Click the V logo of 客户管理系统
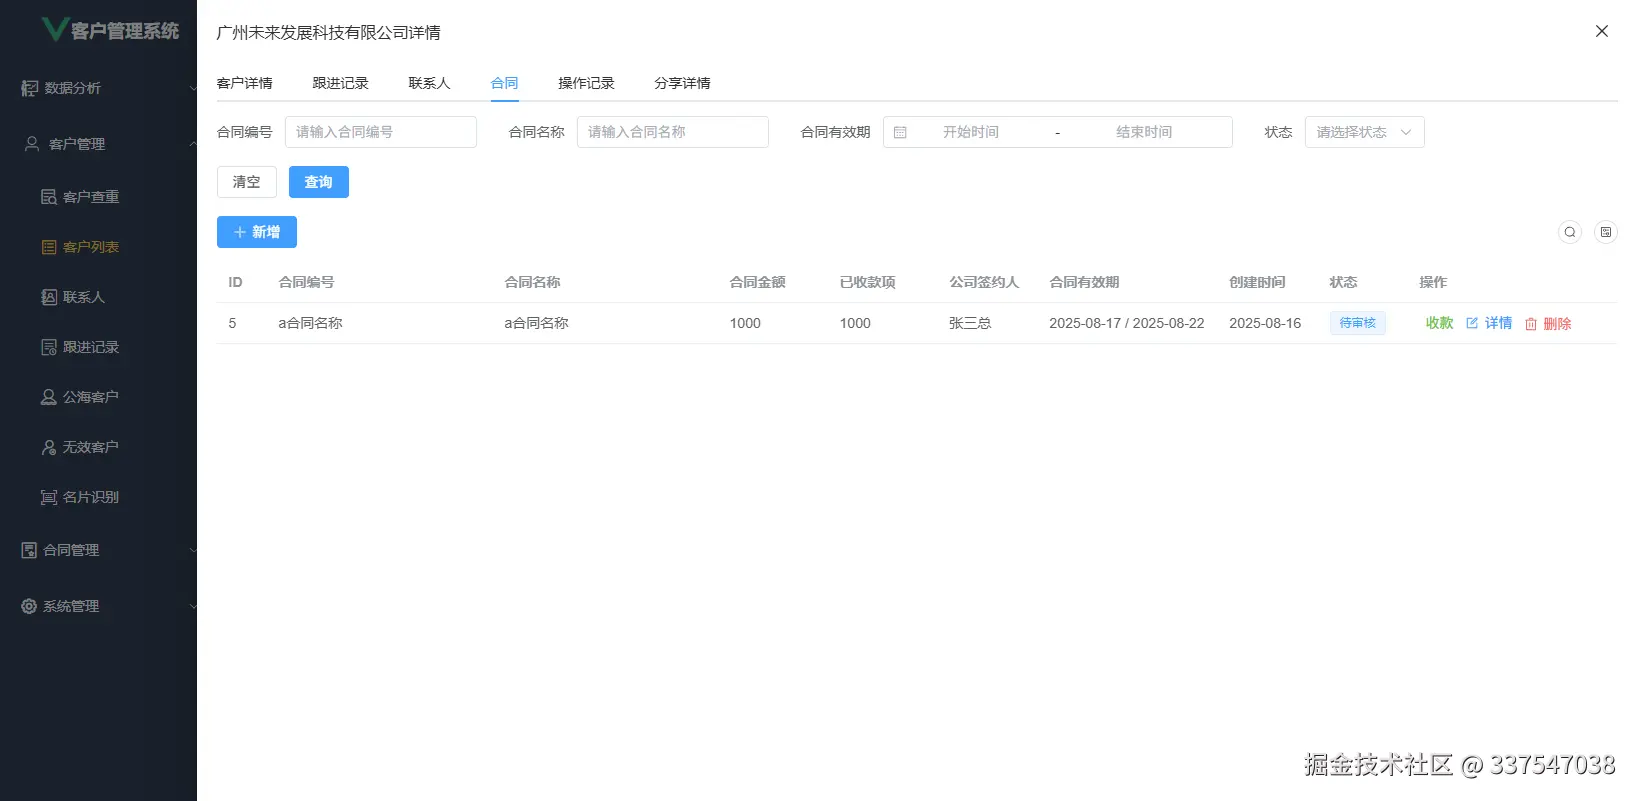This screenshot has width=1638, height=801. (x=55, y=30)
